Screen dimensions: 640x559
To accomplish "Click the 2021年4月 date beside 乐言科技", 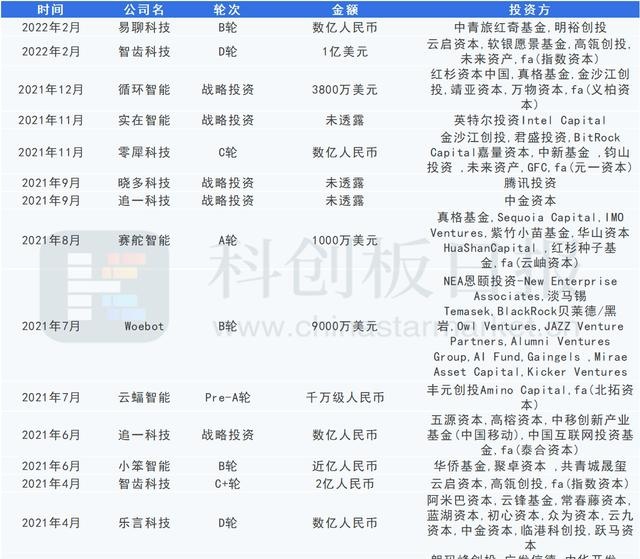I will pyautogui.click(x=51, y=522).
